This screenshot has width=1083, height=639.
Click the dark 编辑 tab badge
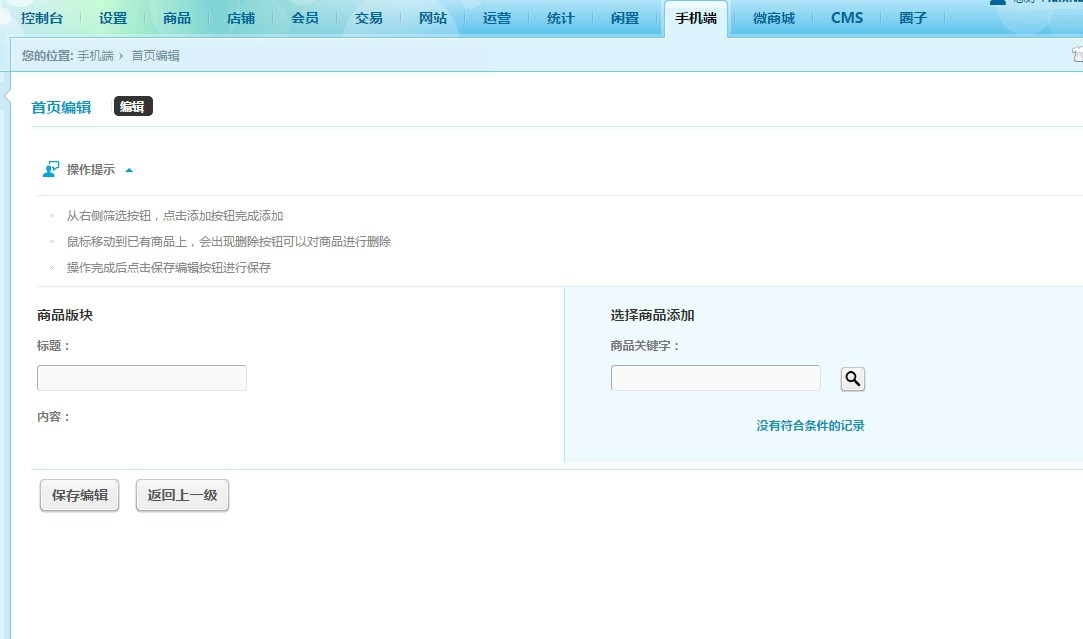(133, 106)
